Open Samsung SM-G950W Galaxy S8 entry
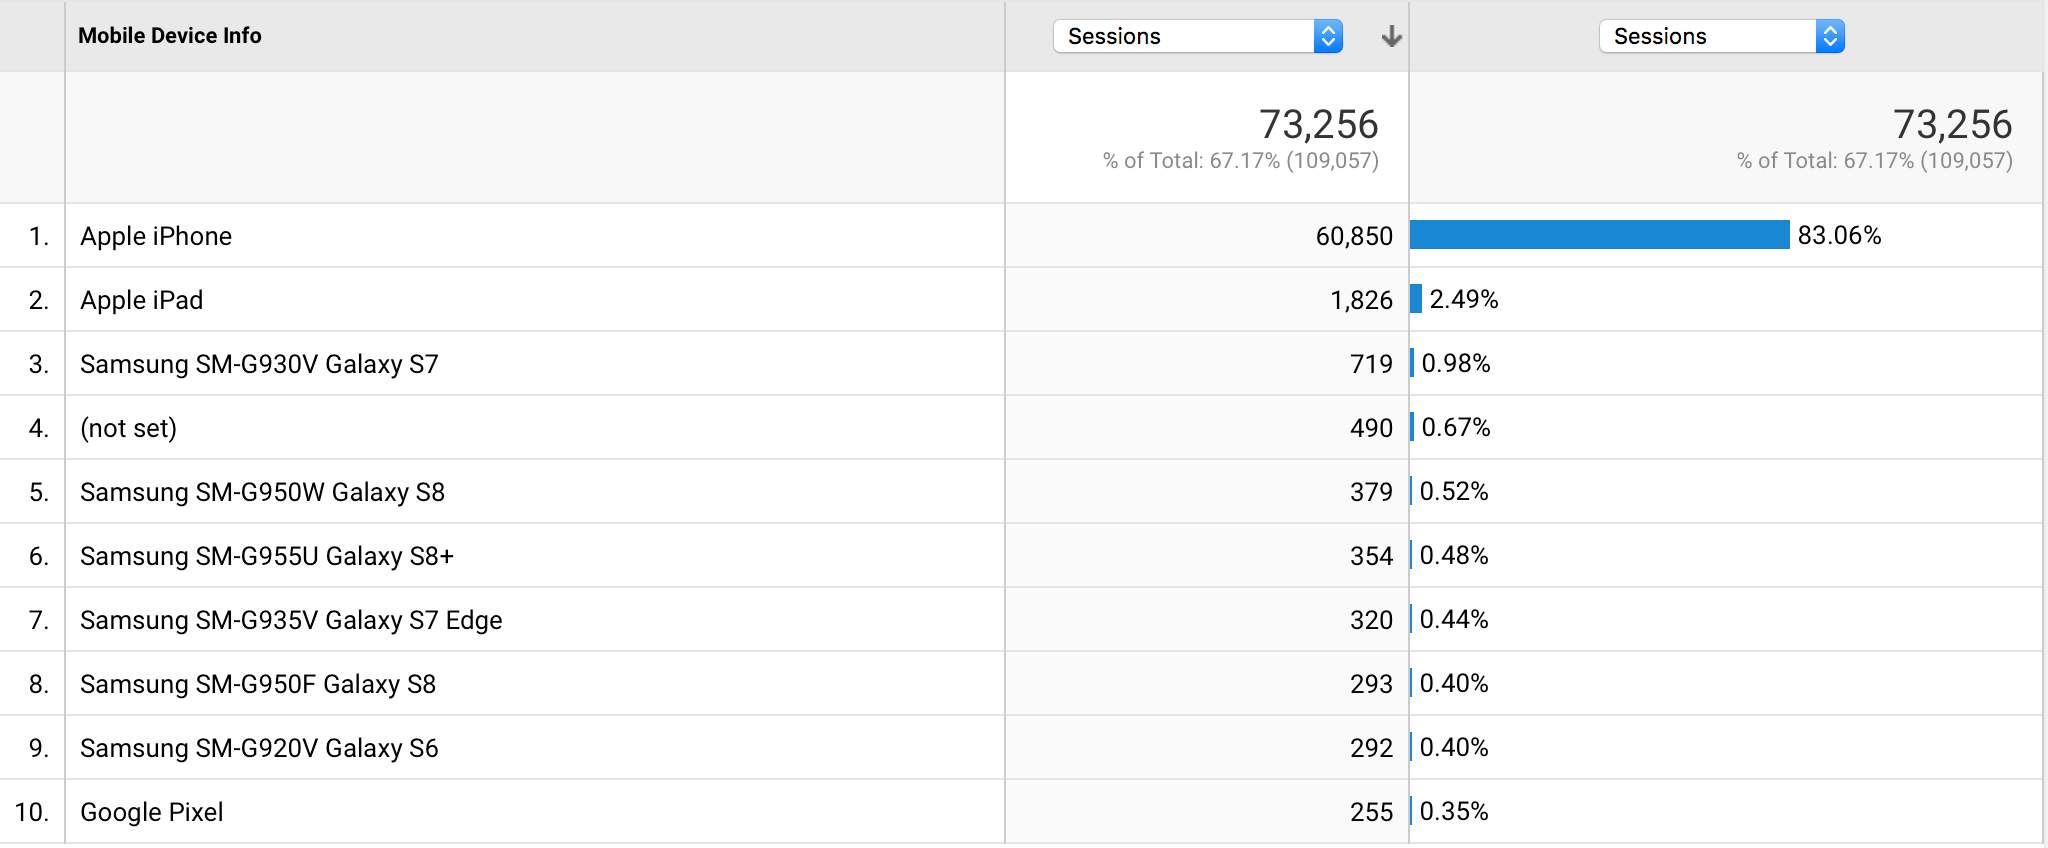The width and height of the screenshot is (2048, 848). tap(262, 492)
